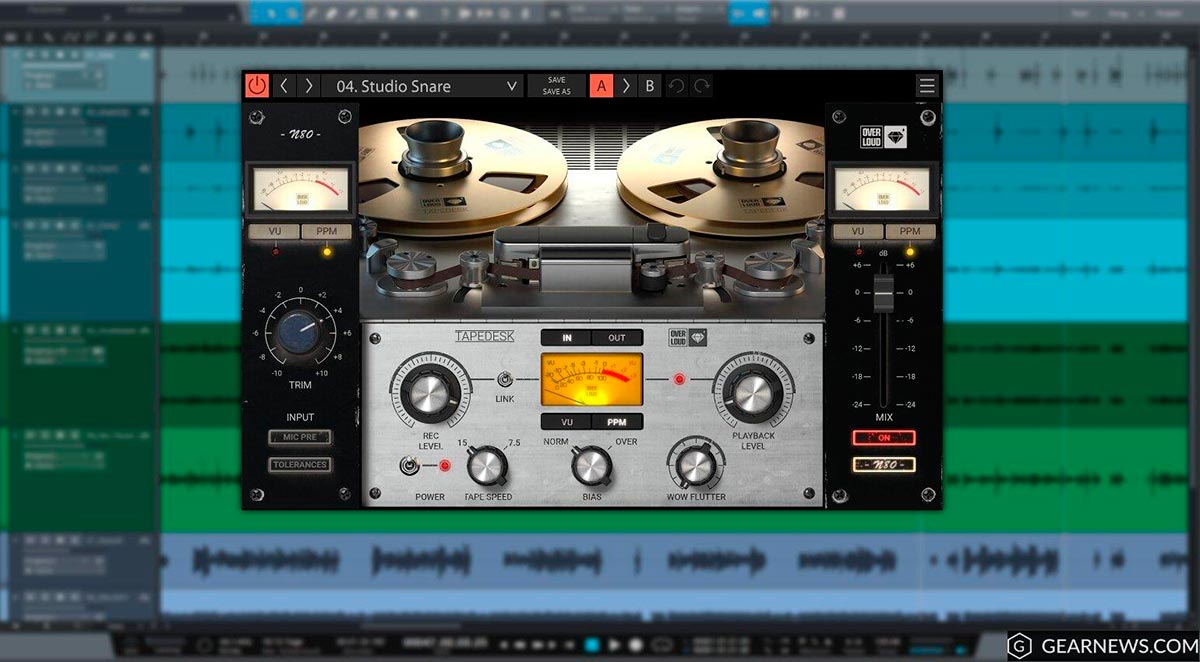The height and width of the screenshot is (662, 1200).
Task: Click the Overloud logo next to the OUT button
Action: [x=688, y=337]
